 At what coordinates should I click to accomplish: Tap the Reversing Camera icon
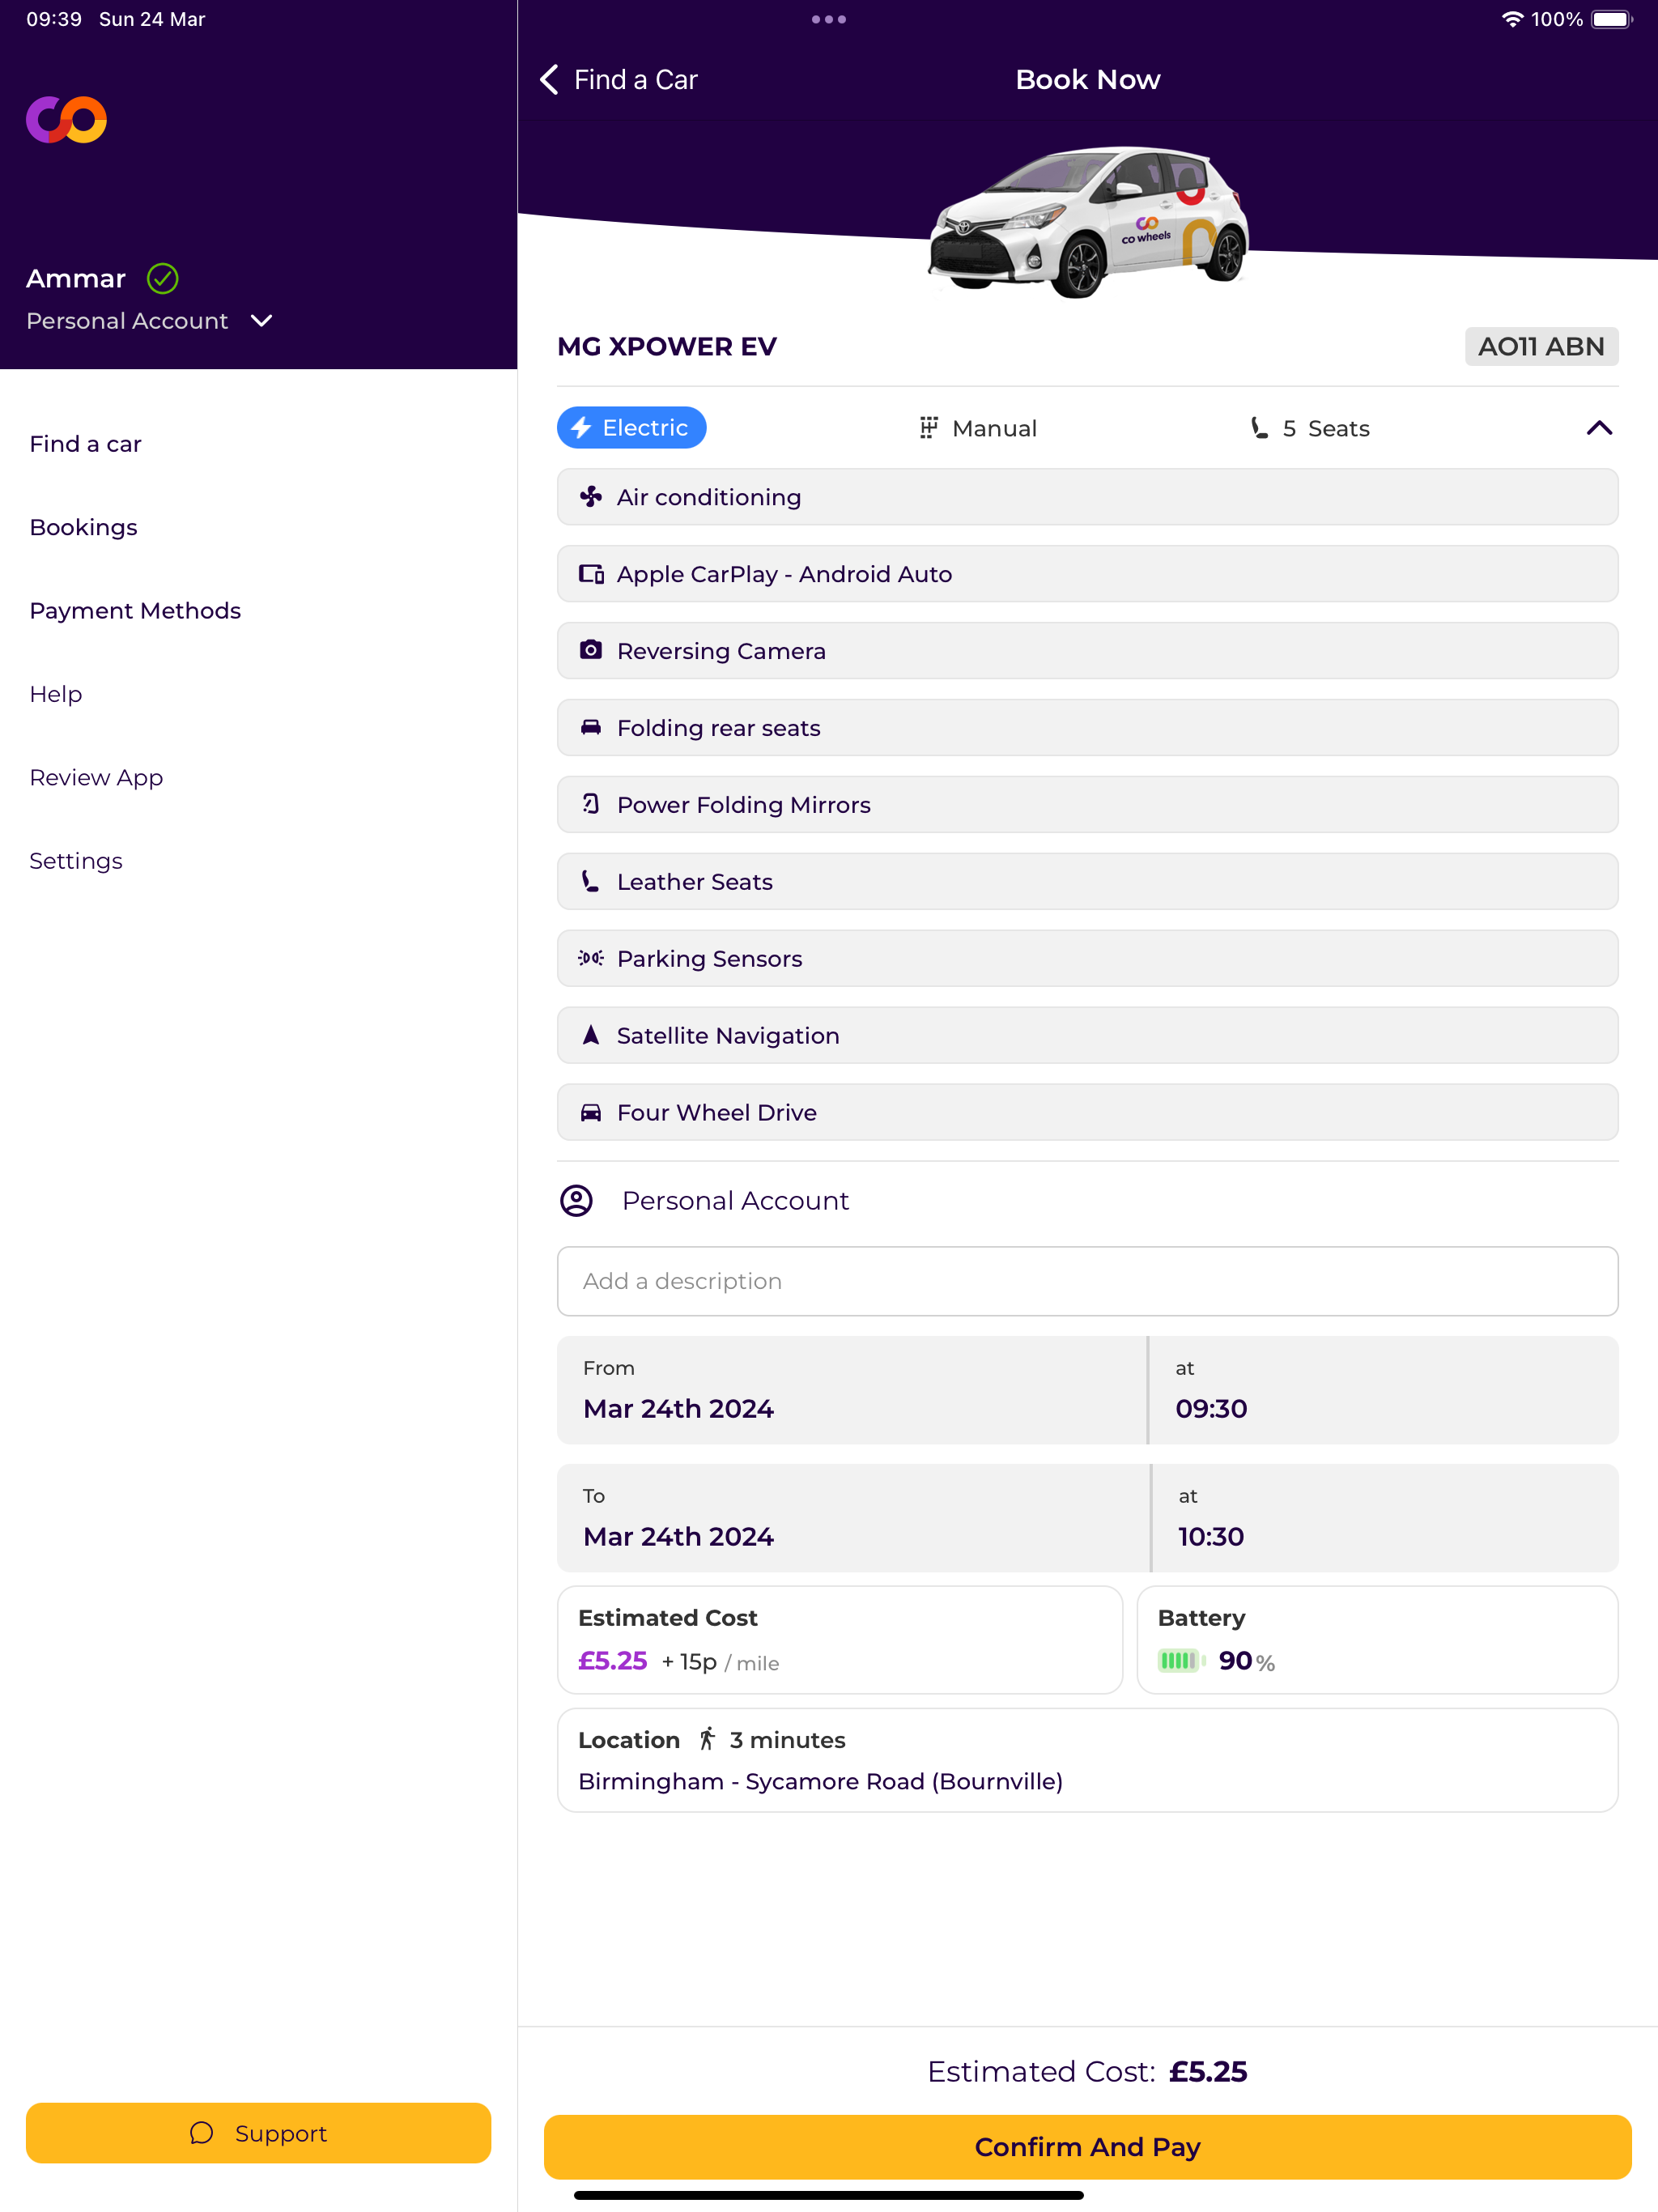(591, 650)
